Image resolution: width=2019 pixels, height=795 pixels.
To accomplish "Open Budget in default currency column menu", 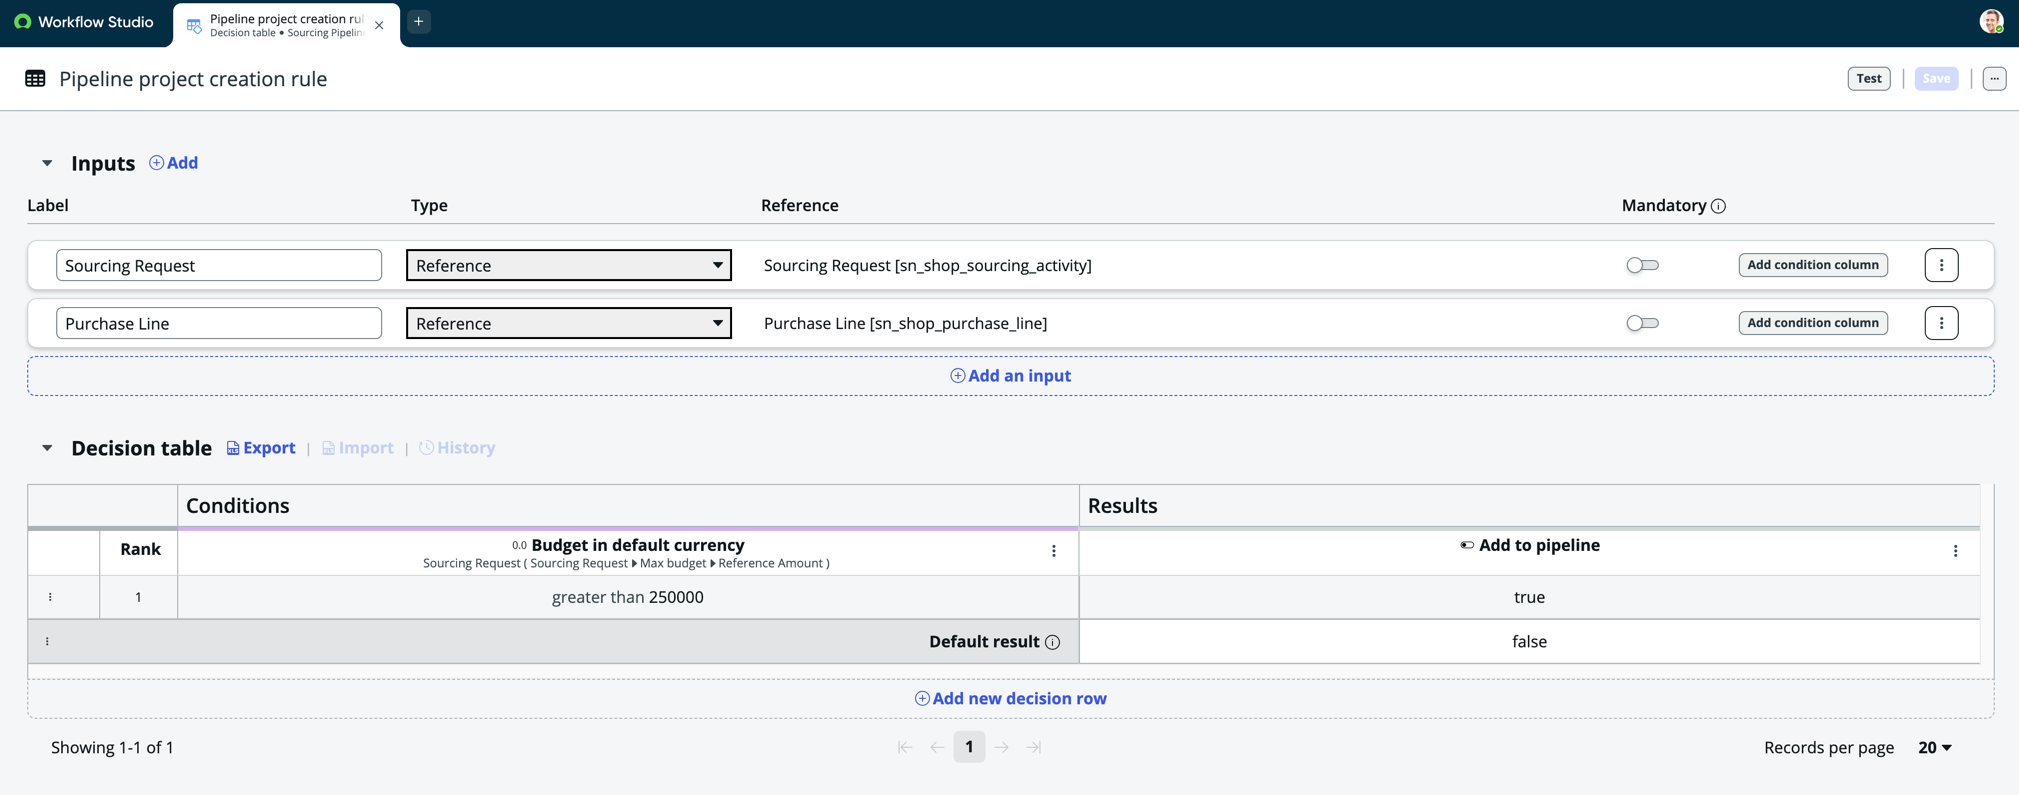I will 1053,551.
